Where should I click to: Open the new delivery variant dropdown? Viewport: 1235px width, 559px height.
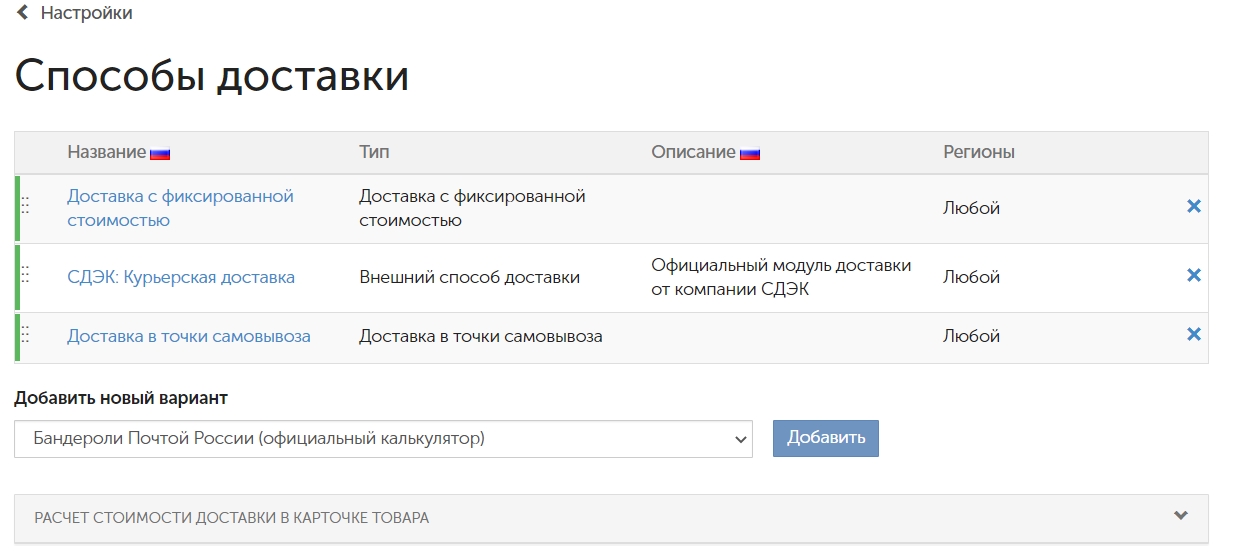click(x=383, y=439)
